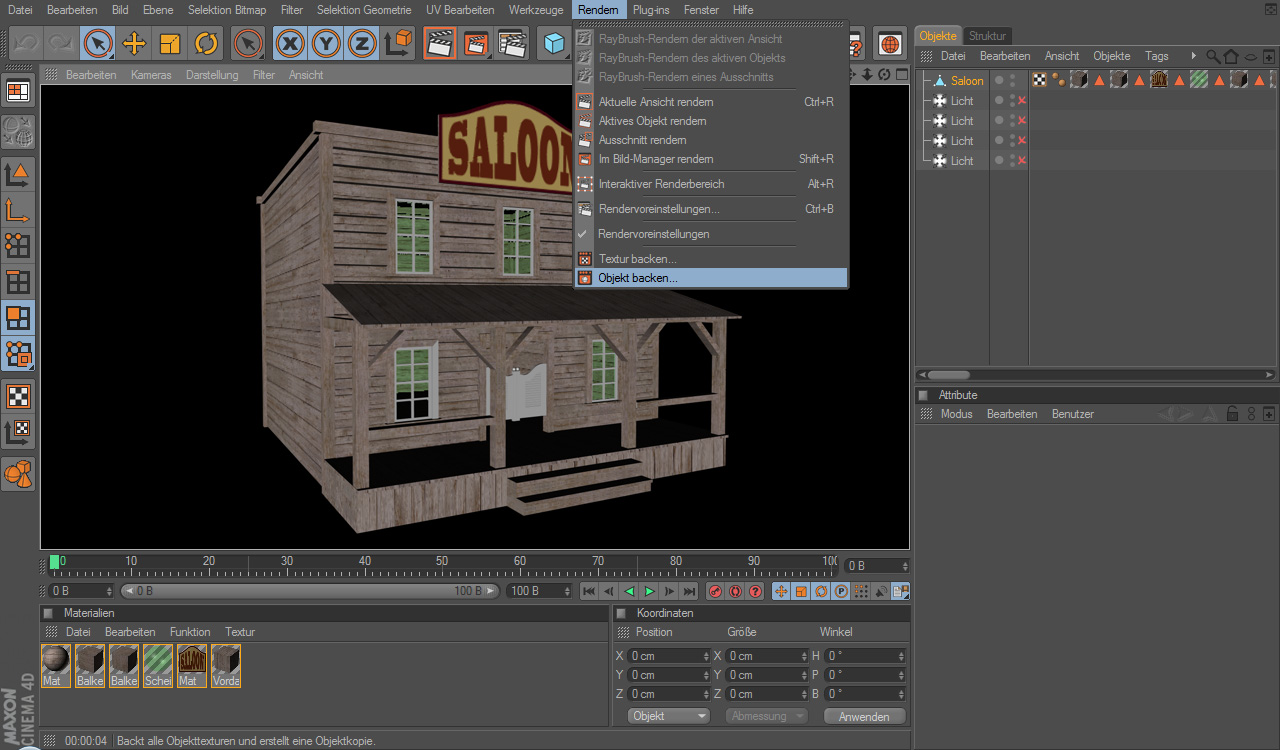The height and width of the screenshot is (750, 1280).
Task: Toggle the red X on first Licht
Action: pos(1022,101)
